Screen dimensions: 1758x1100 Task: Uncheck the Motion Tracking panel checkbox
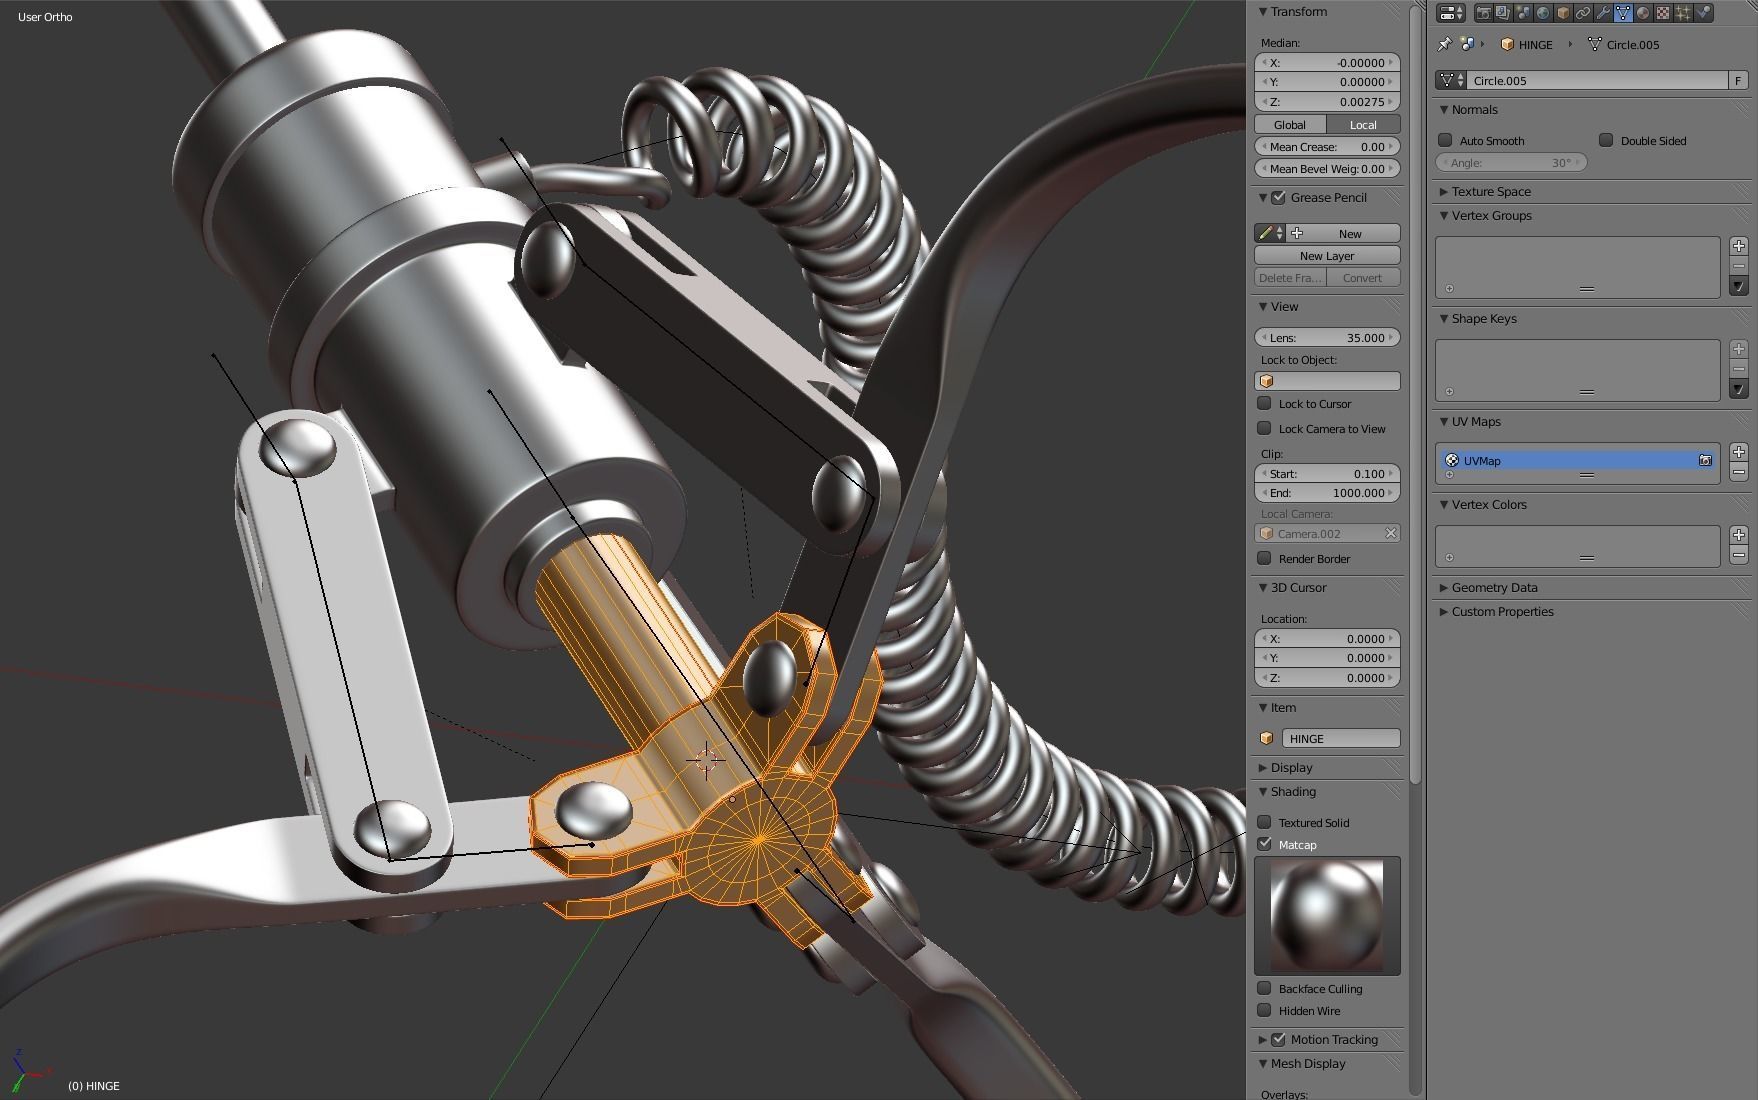[x=1278, y=1039]
